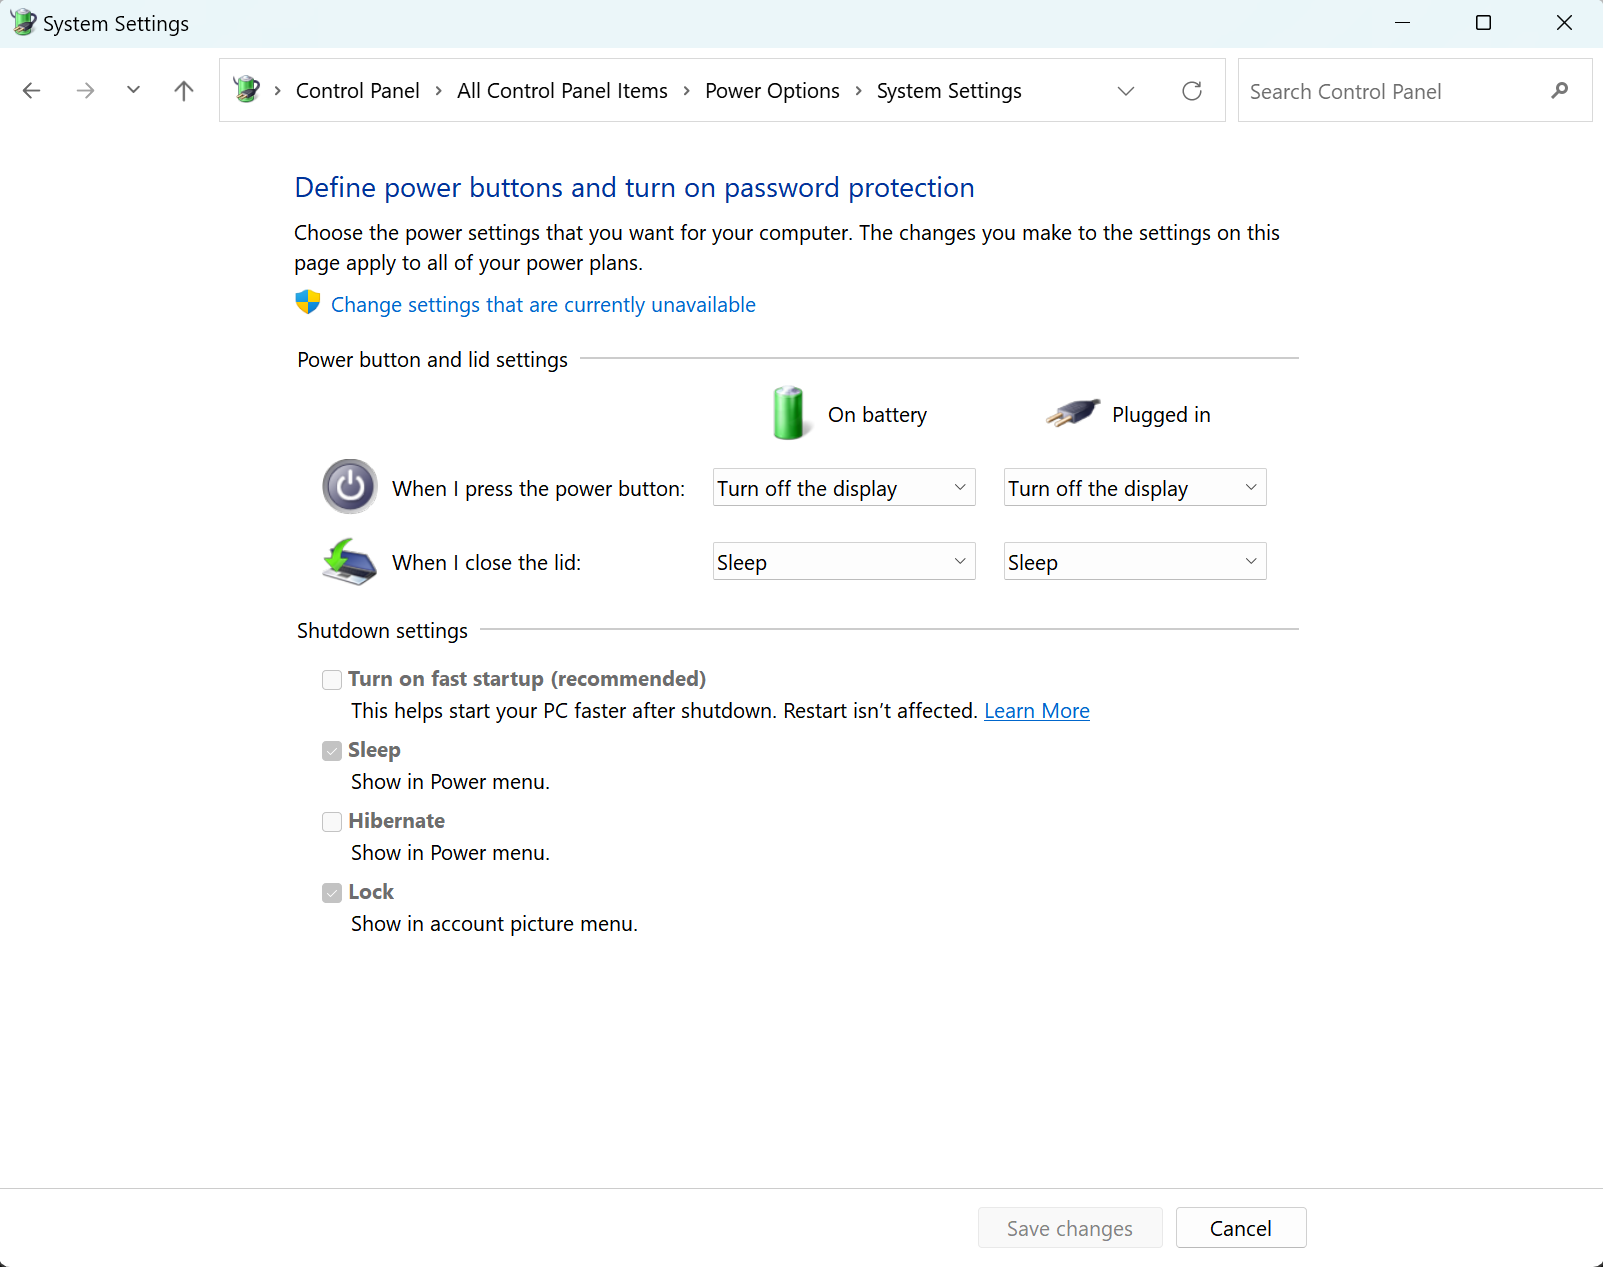Screen dimensions: 1603x1267
Task: Click the Power Options icon in address bar
Action: tap(246, 90)
